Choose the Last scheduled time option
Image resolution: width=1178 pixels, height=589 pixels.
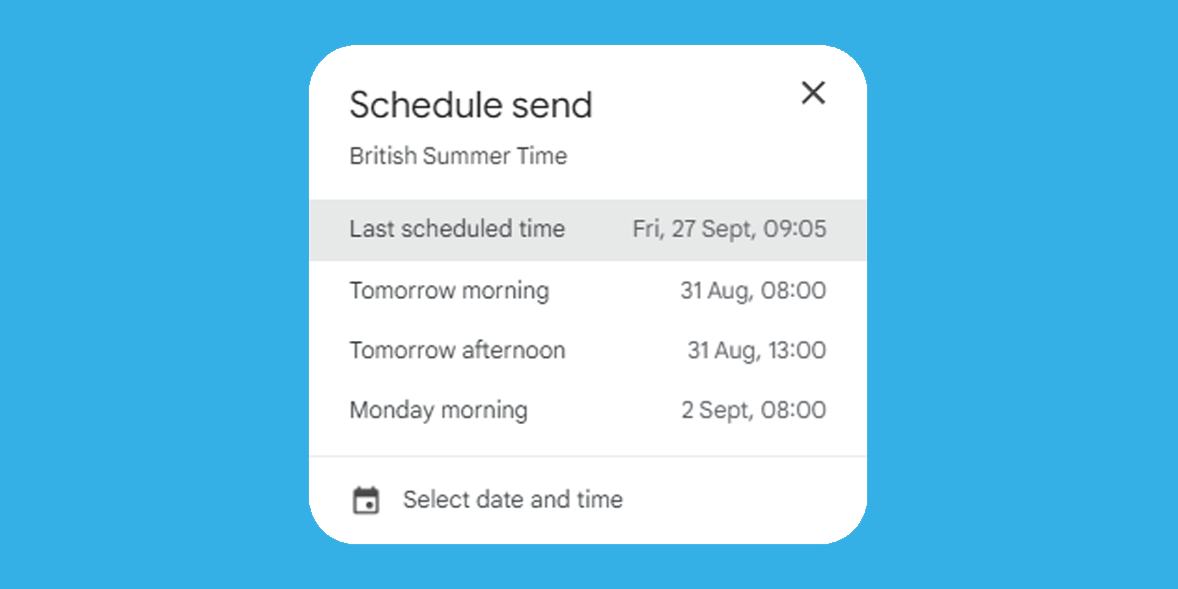[x=587, y=230]
